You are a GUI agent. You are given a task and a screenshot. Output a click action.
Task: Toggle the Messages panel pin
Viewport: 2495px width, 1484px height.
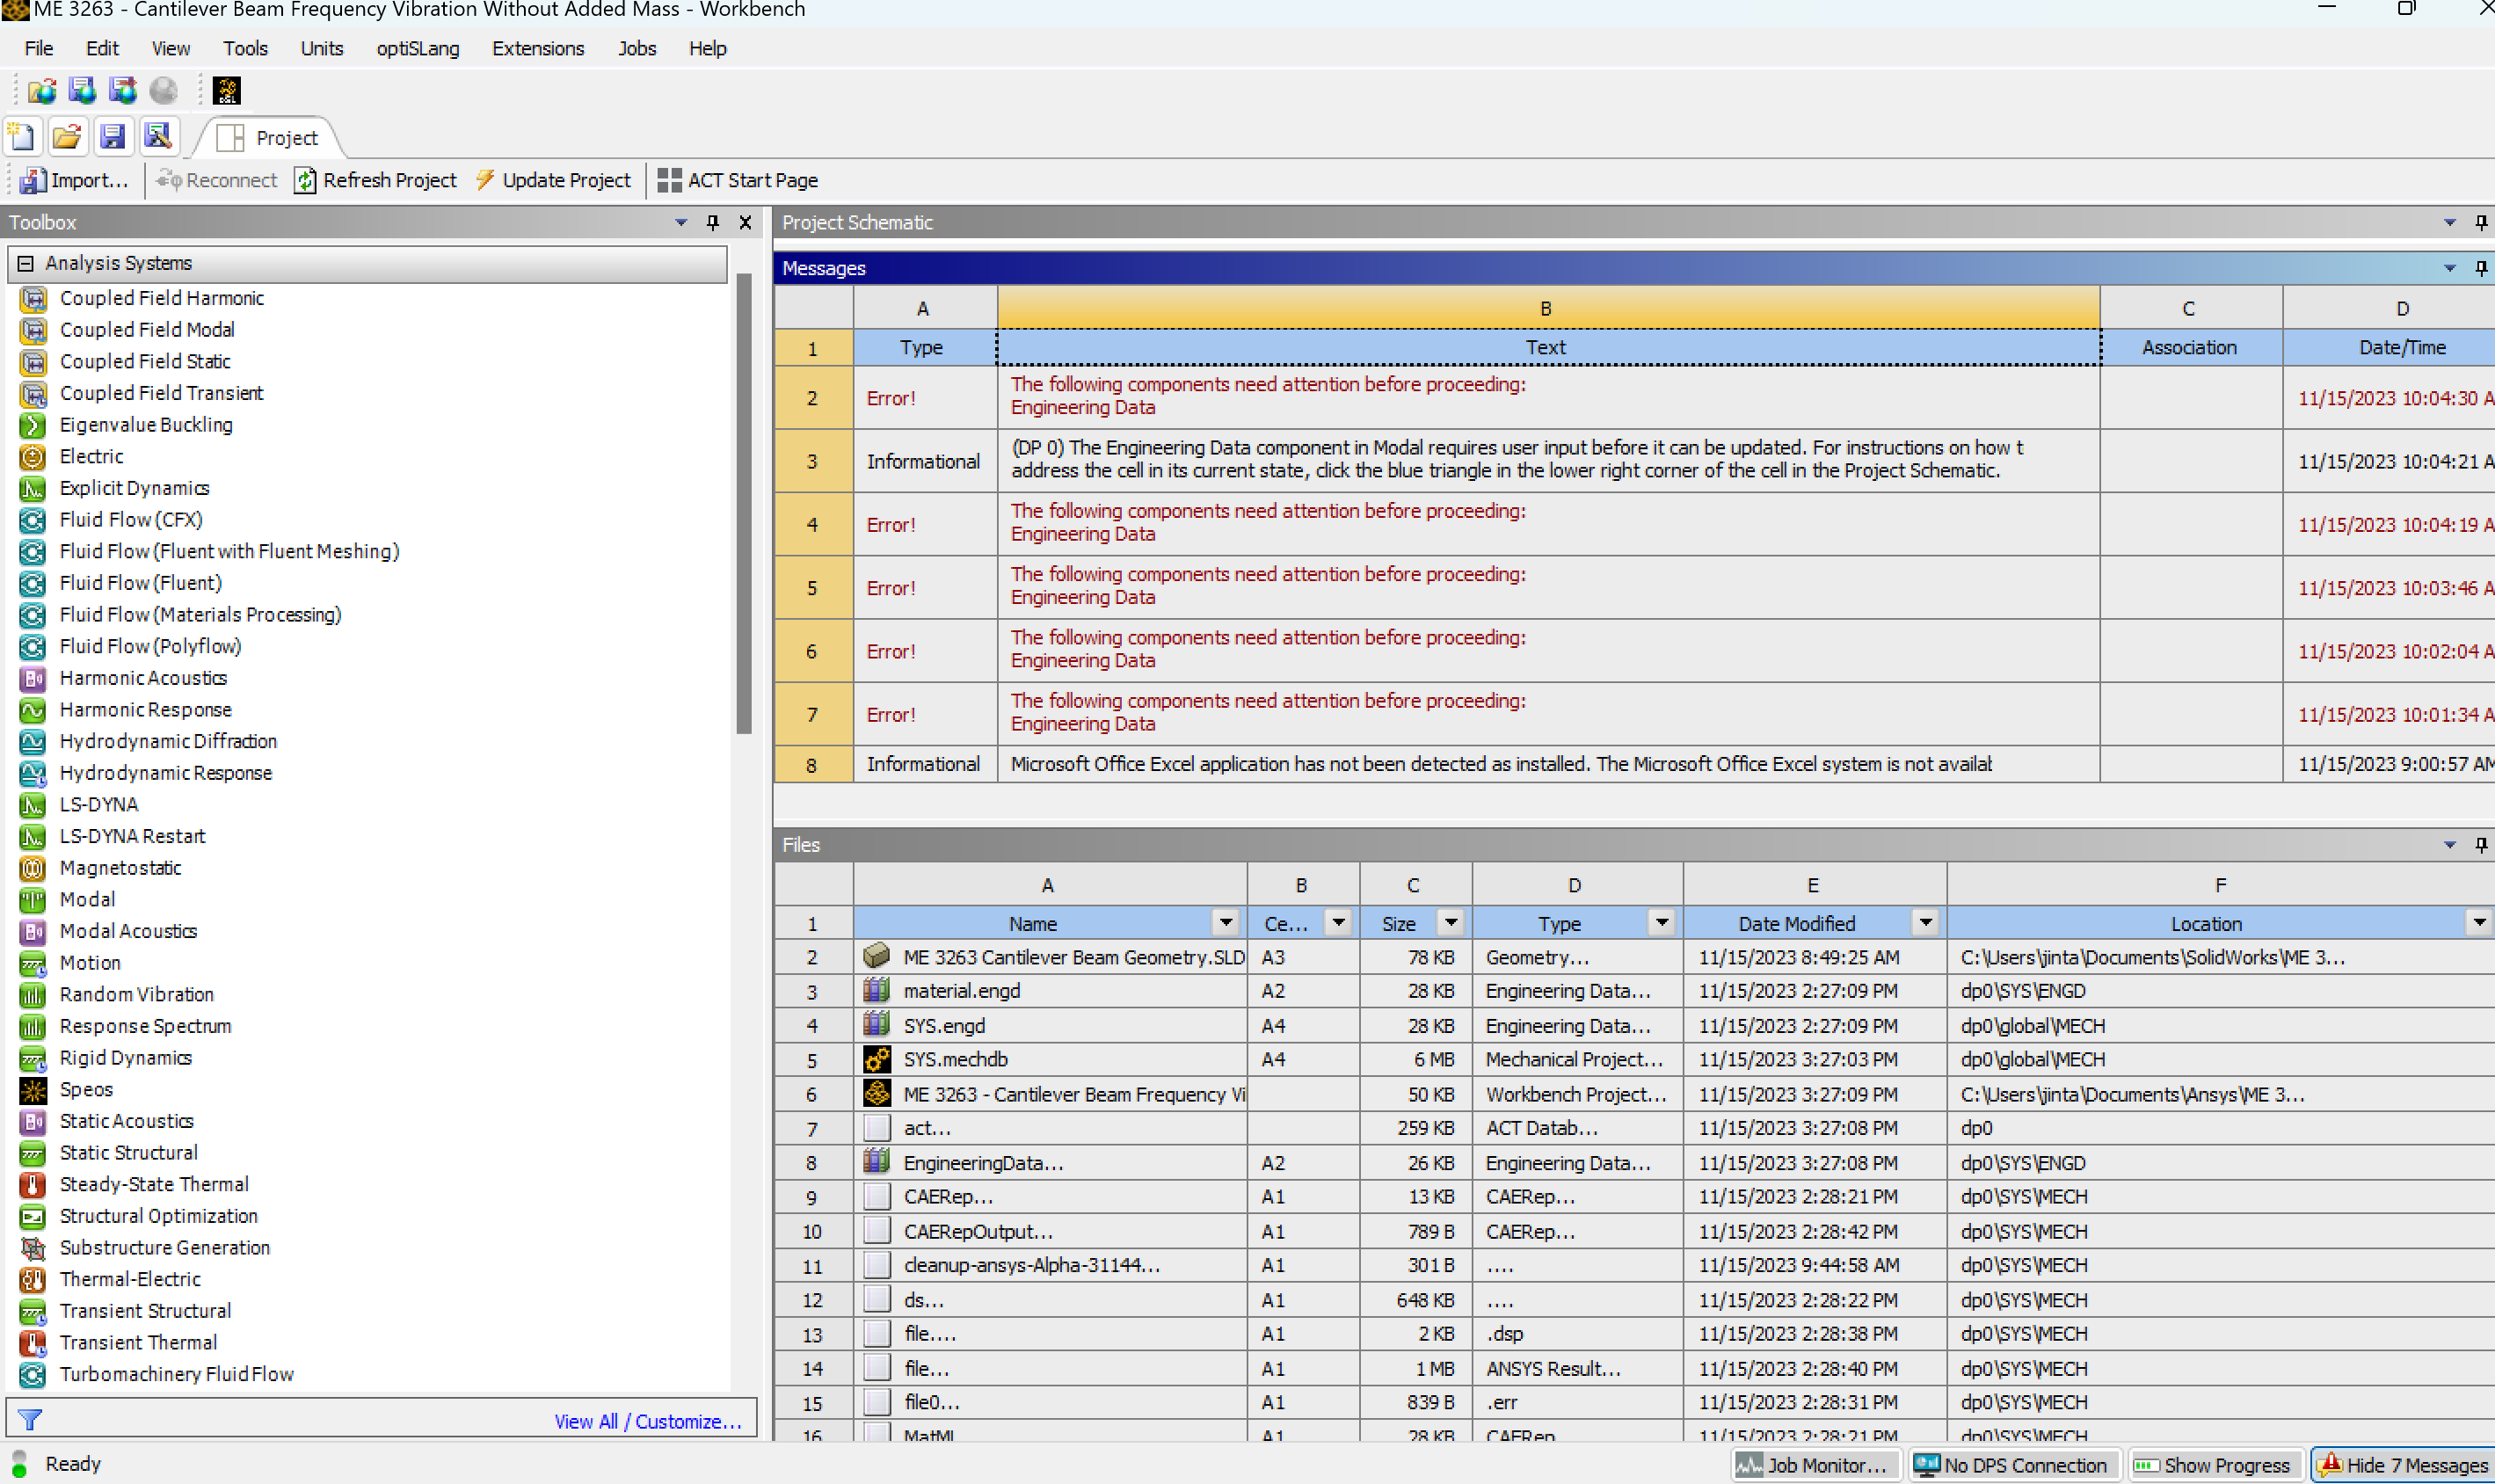(2481, 268)
